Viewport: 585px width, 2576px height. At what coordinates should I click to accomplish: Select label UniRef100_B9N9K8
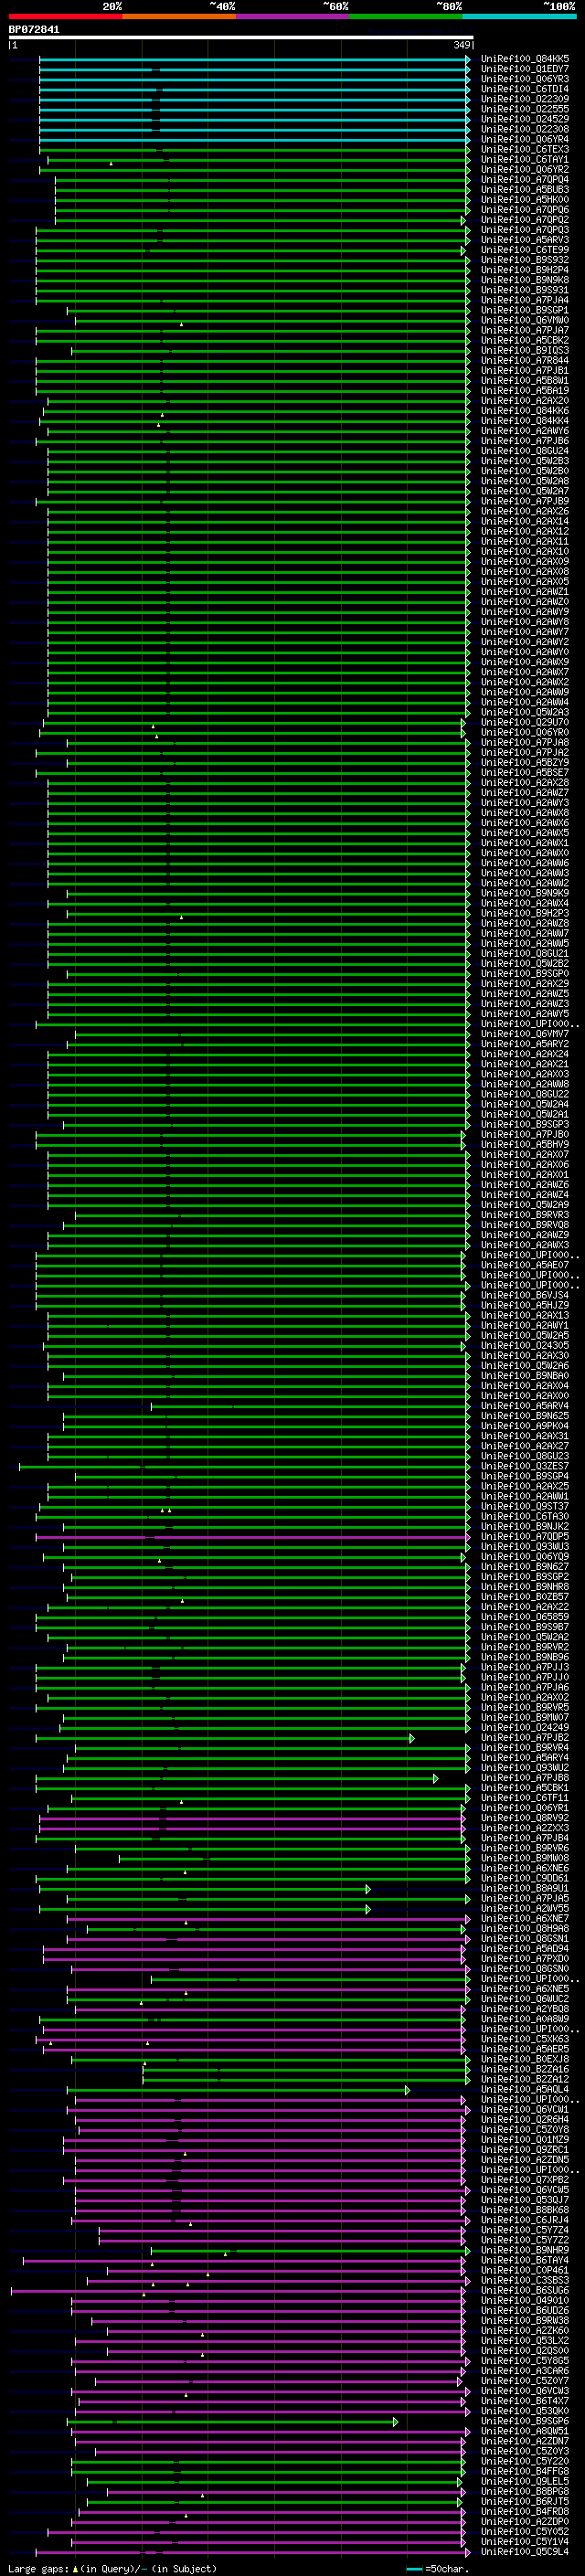click(x=524, y=280)
